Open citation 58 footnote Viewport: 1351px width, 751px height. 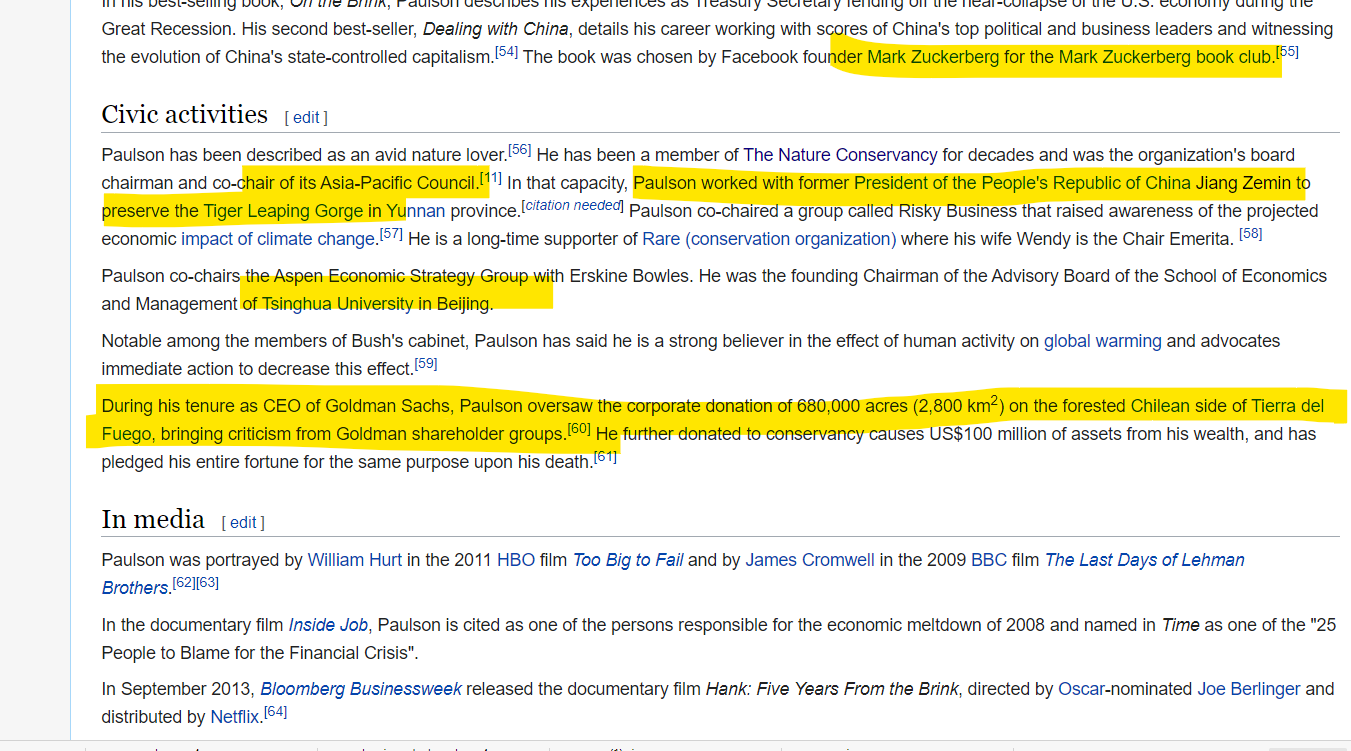pyautogui.click(x=1250, y=233)
